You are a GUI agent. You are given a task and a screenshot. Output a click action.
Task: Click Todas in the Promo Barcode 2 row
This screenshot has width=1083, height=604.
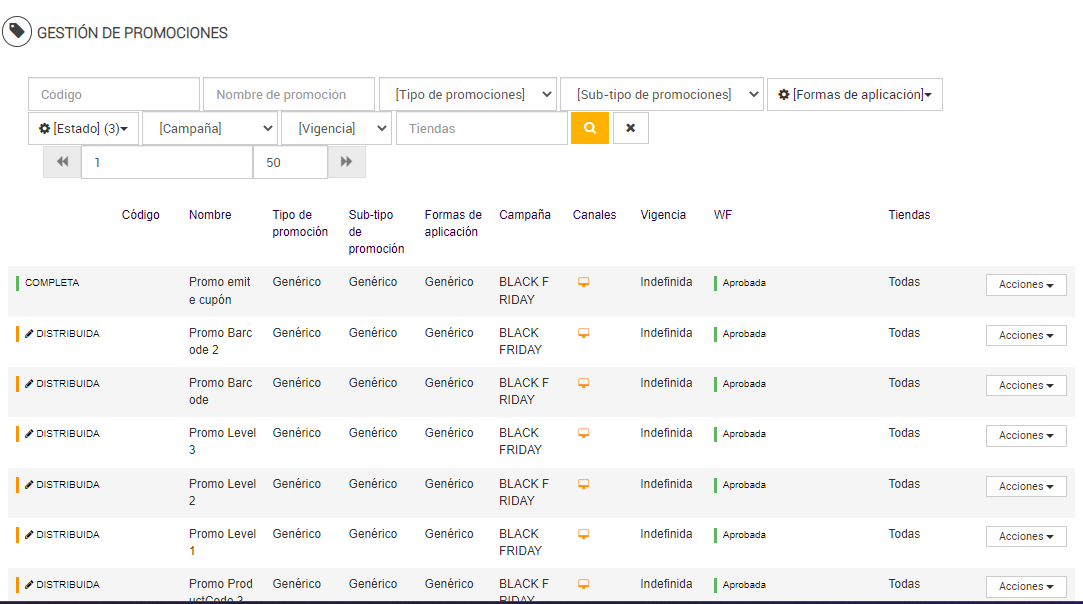[904, 332]
